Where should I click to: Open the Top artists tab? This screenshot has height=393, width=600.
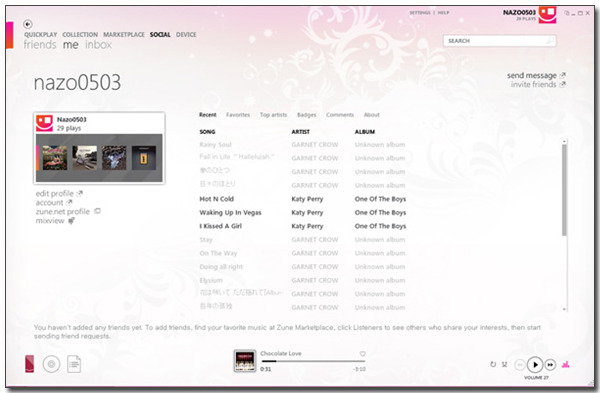[273, 115]
